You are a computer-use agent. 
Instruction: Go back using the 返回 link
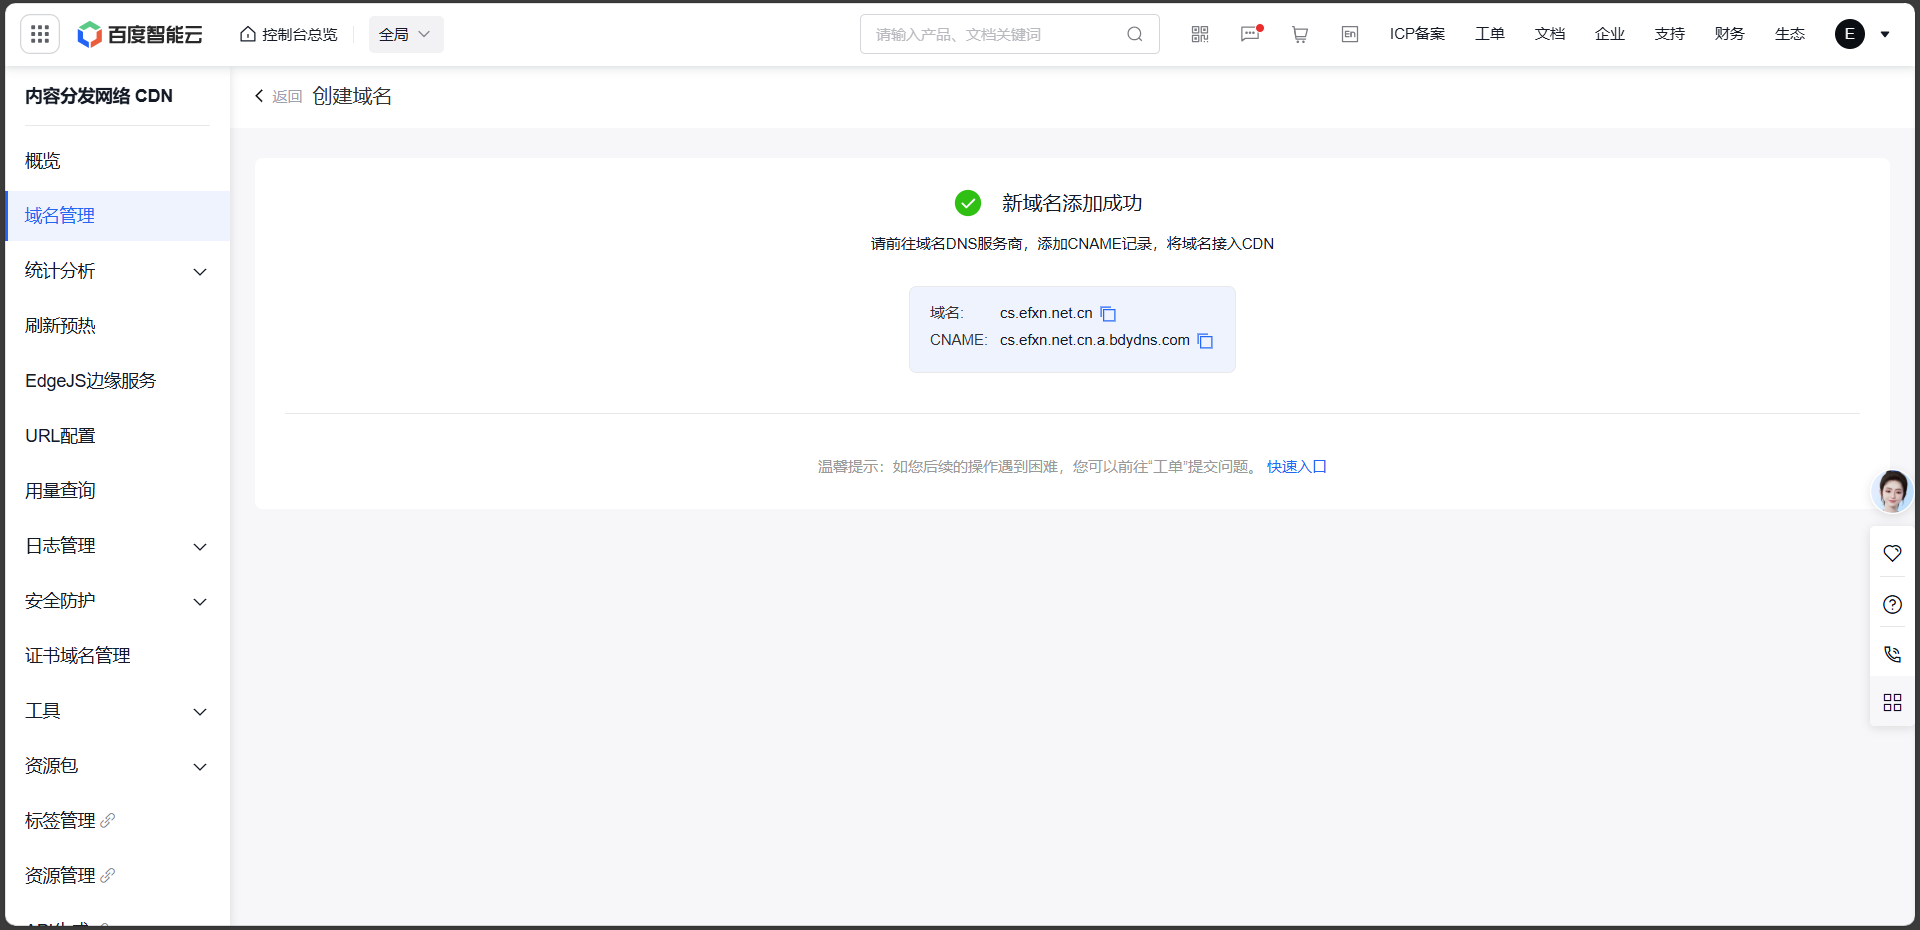279,96
